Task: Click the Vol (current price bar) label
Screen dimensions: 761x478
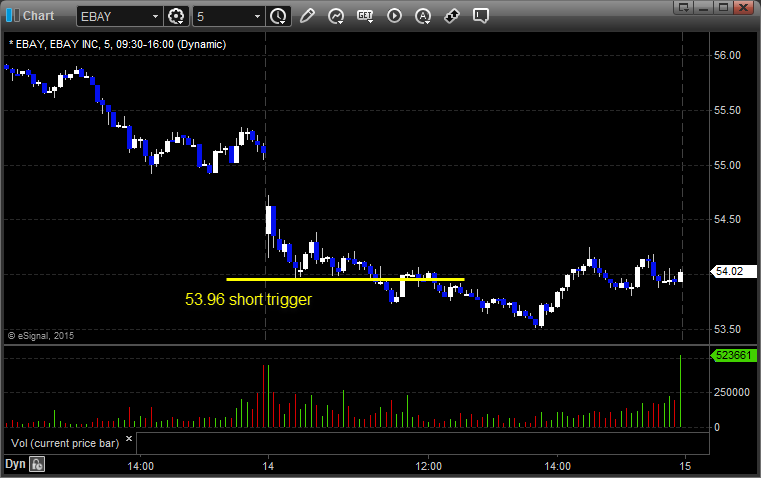Action: pos(65,443)
